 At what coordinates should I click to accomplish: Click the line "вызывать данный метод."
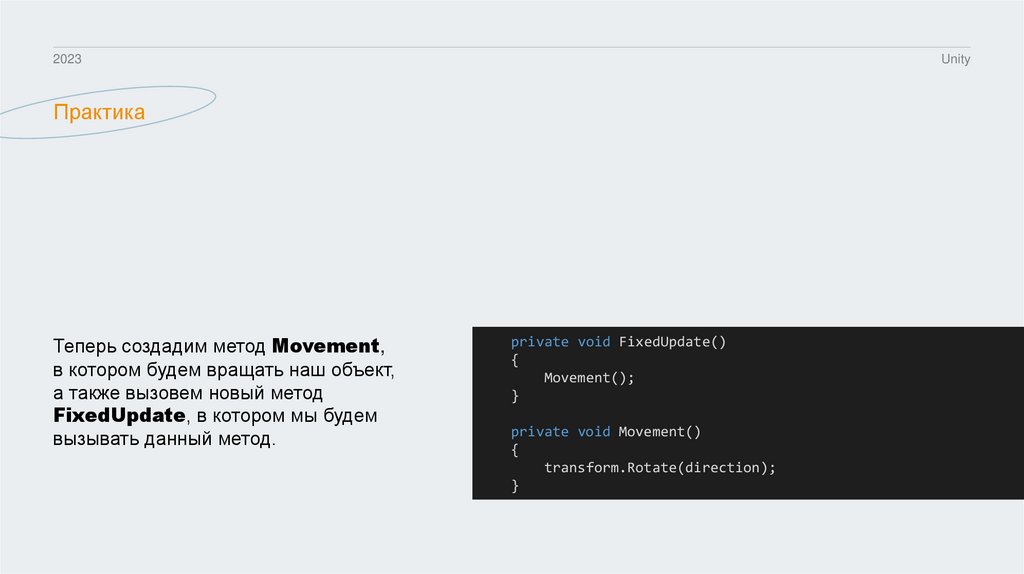pos(163,439)
